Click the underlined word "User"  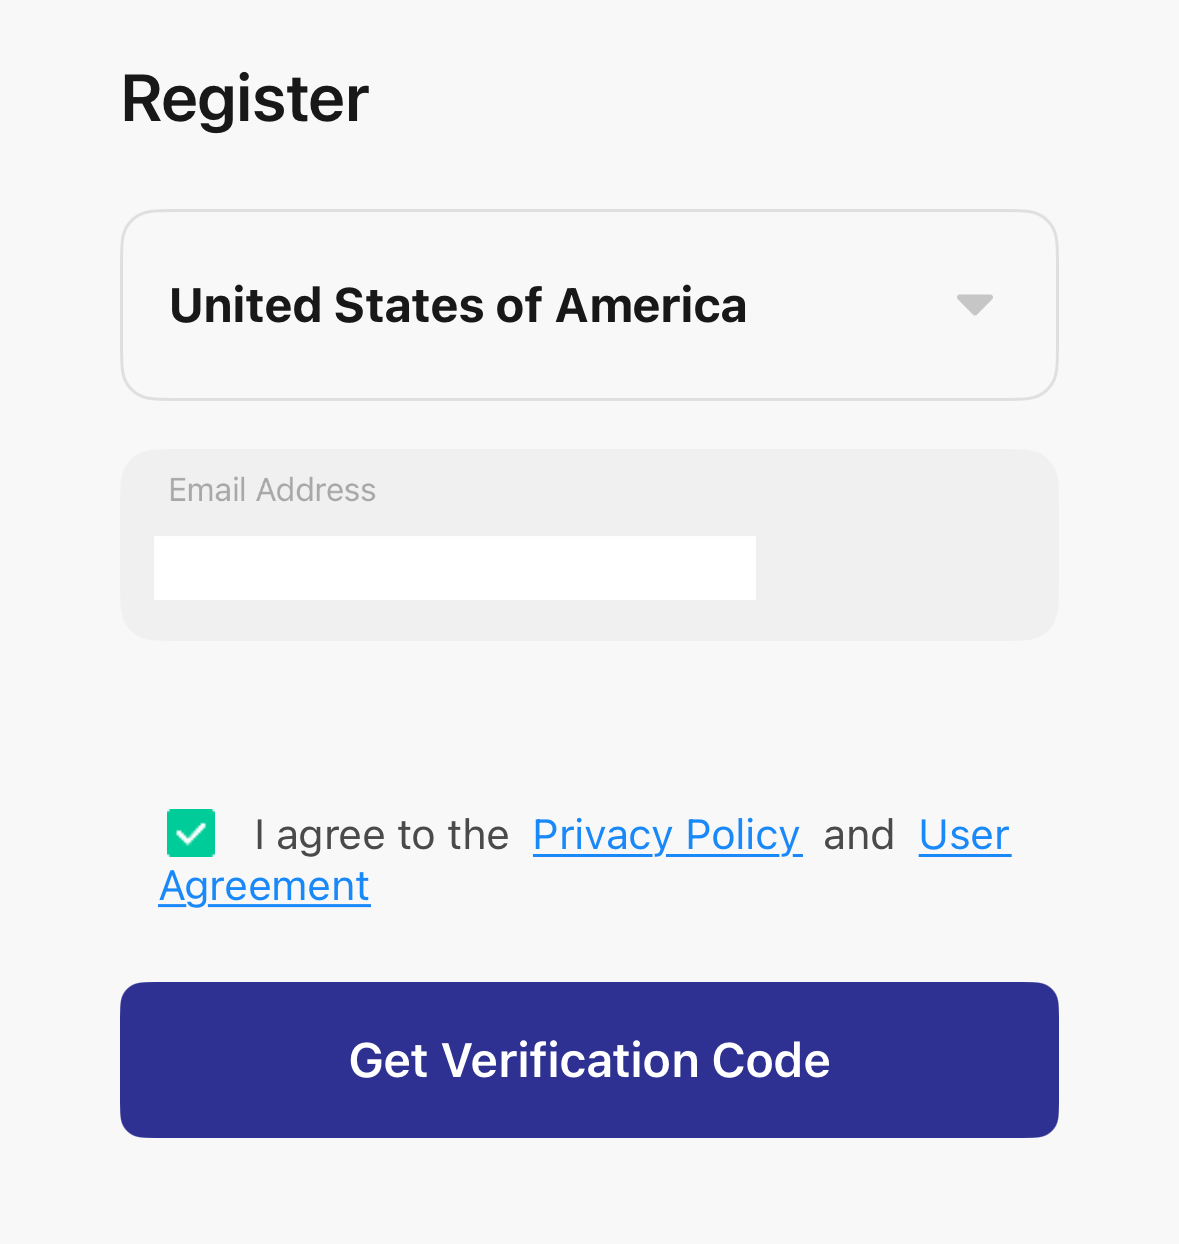(x=964, y=835)
